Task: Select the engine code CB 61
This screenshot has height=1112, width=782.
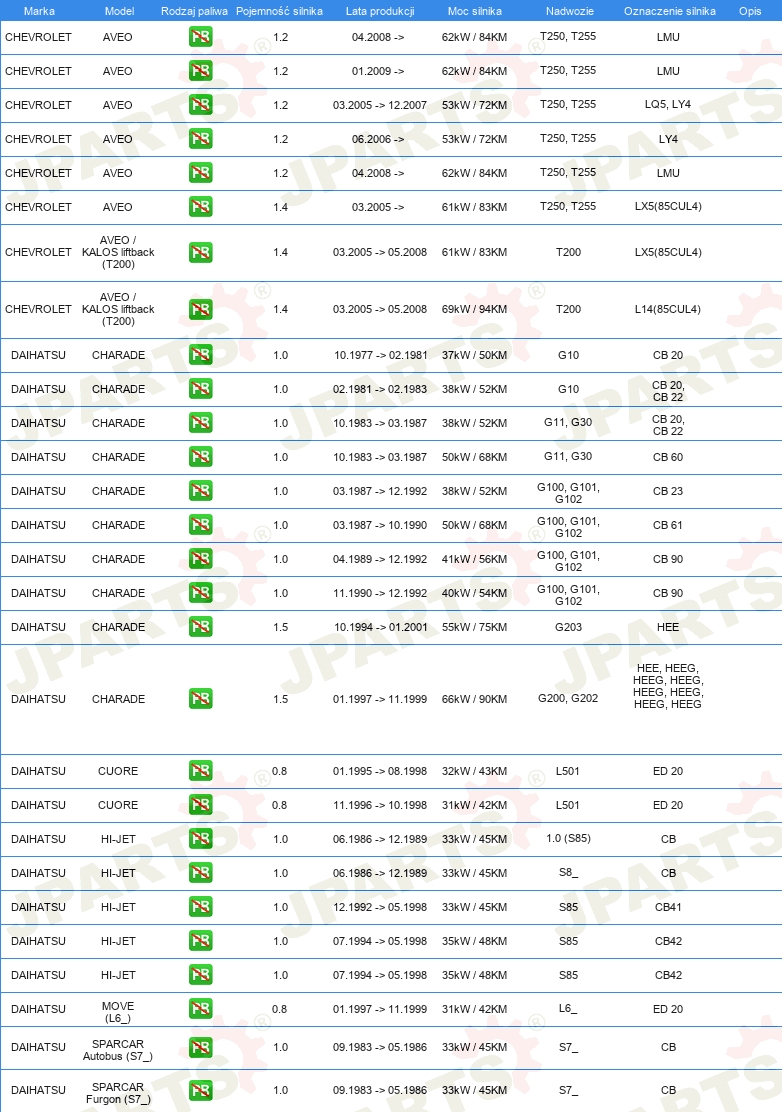Action: [x=668, y=526]
